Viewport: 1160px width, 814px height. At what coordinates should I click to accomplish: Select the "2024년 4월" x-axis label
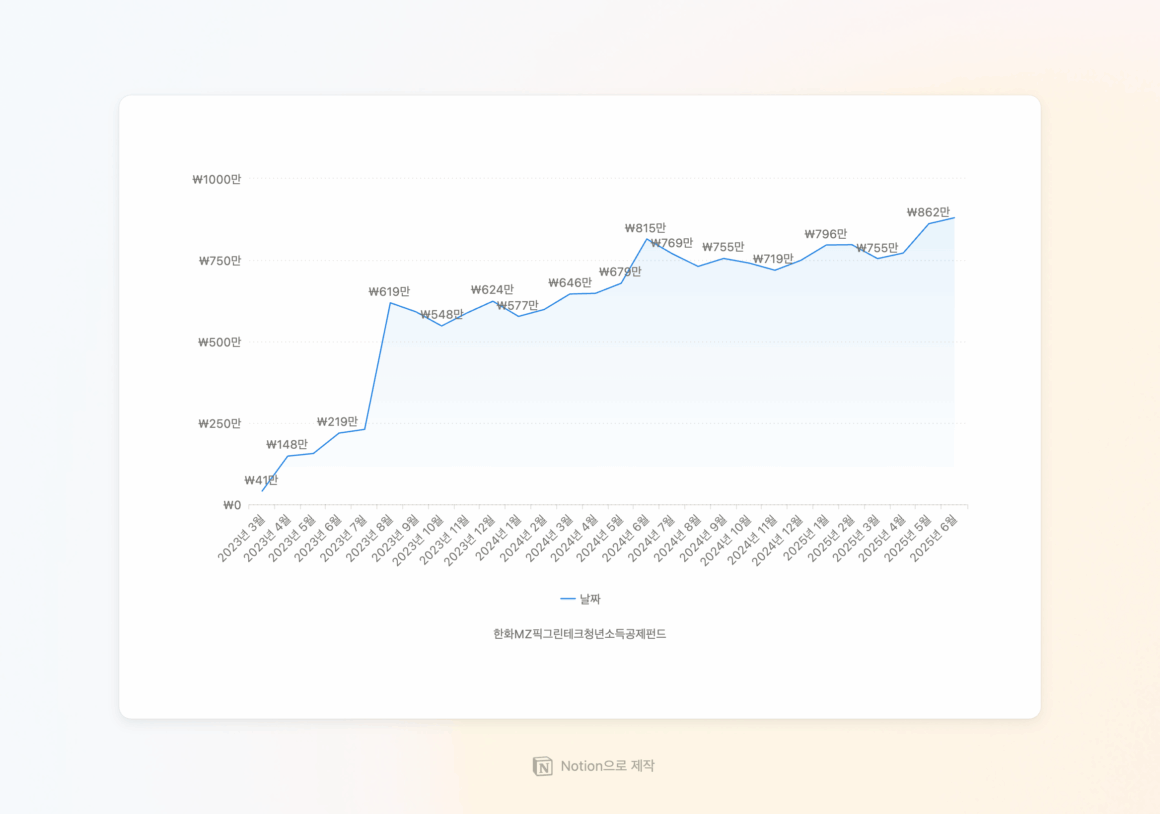point(575,539)
